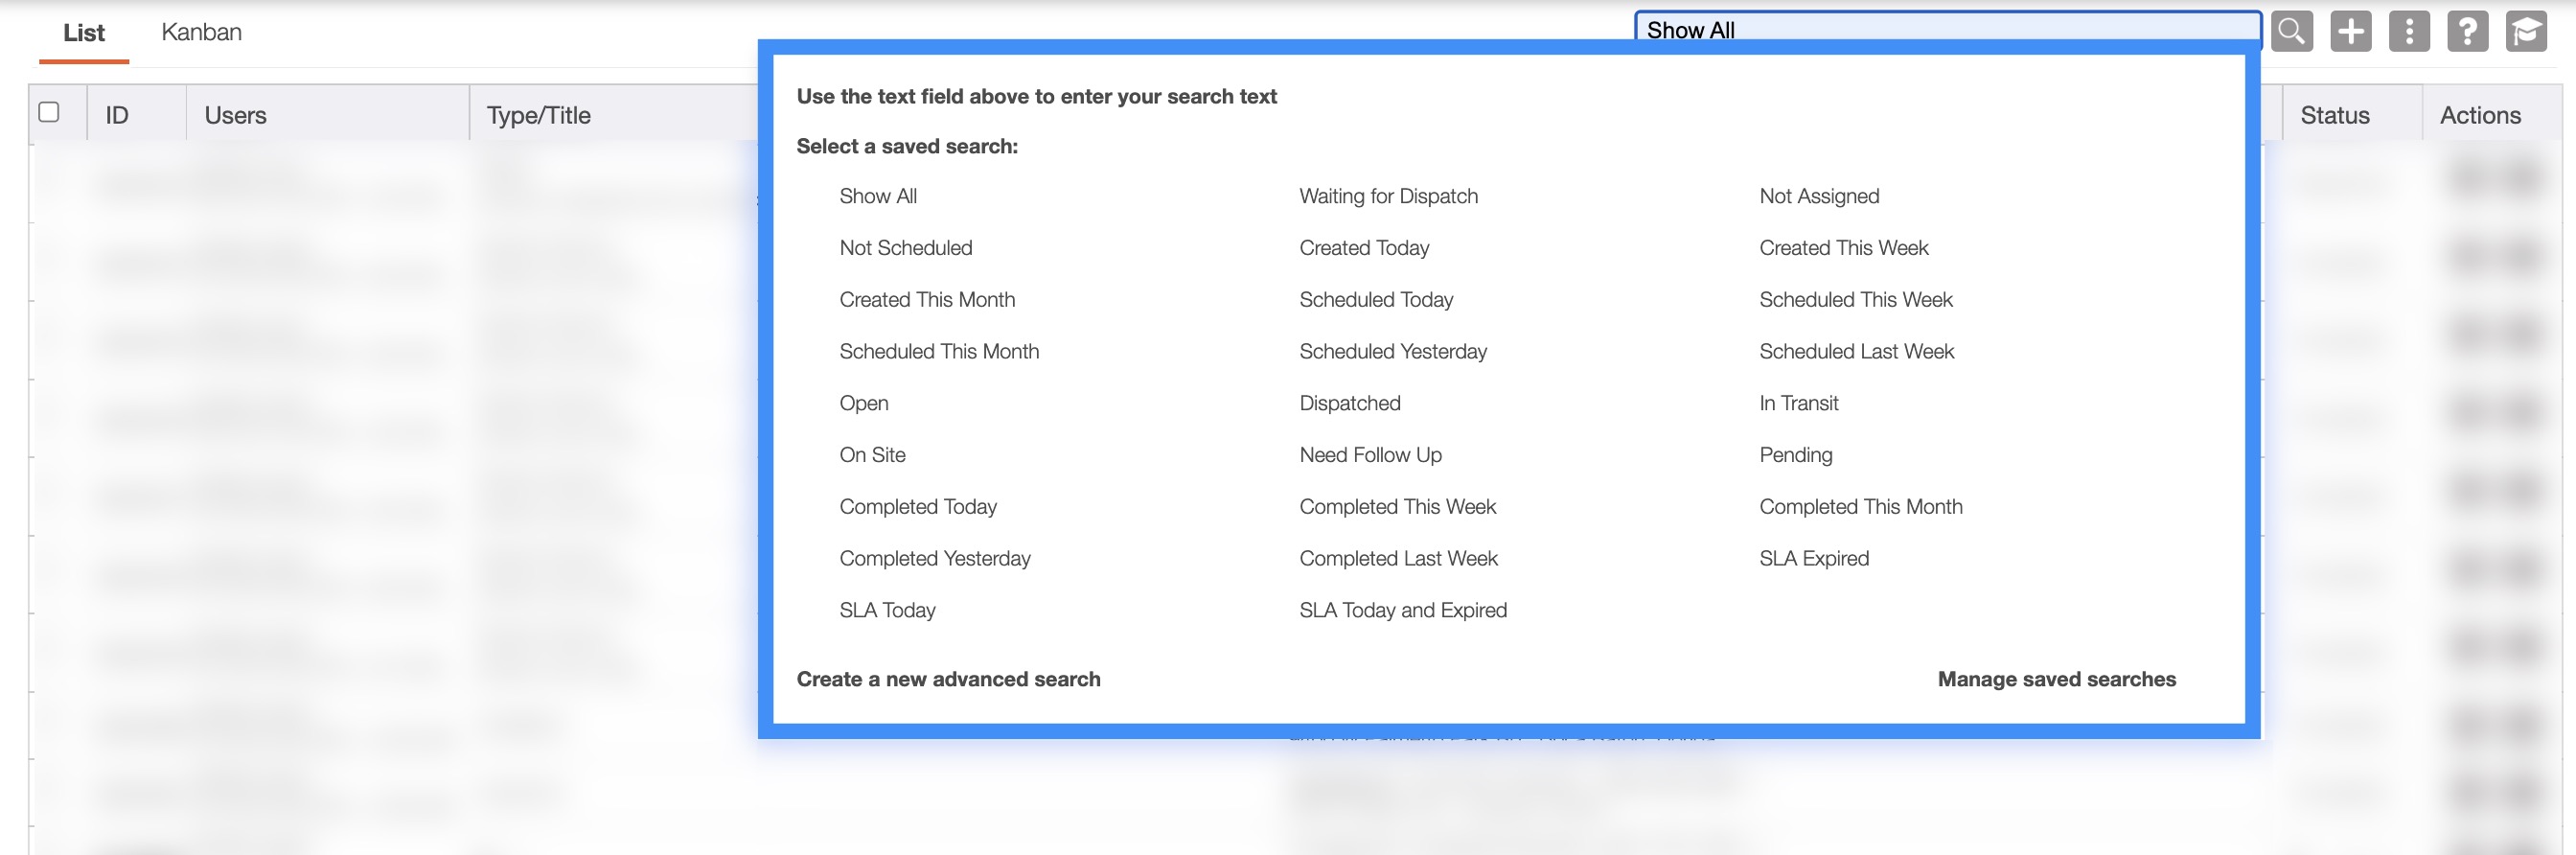Click the plus add-new icon

click(2350, 31)
